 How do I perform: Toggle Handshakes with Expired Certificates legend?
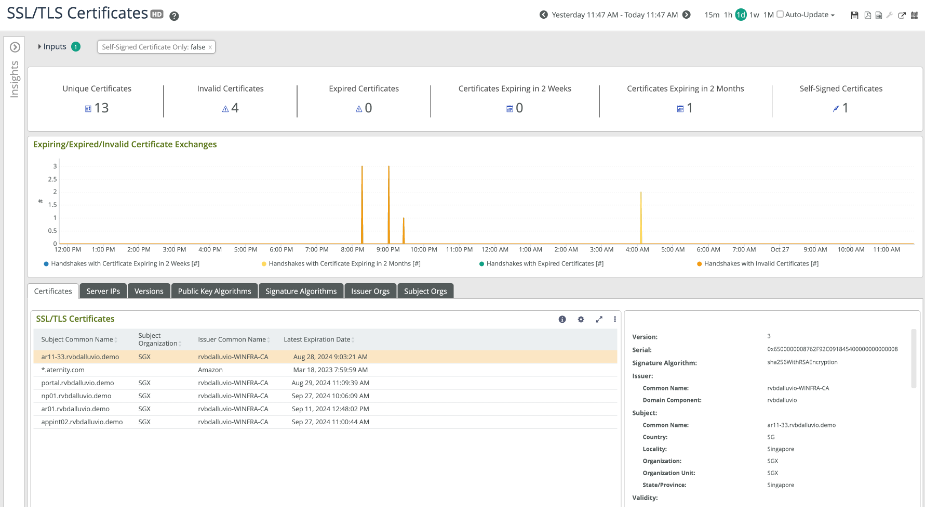(542, 264)
